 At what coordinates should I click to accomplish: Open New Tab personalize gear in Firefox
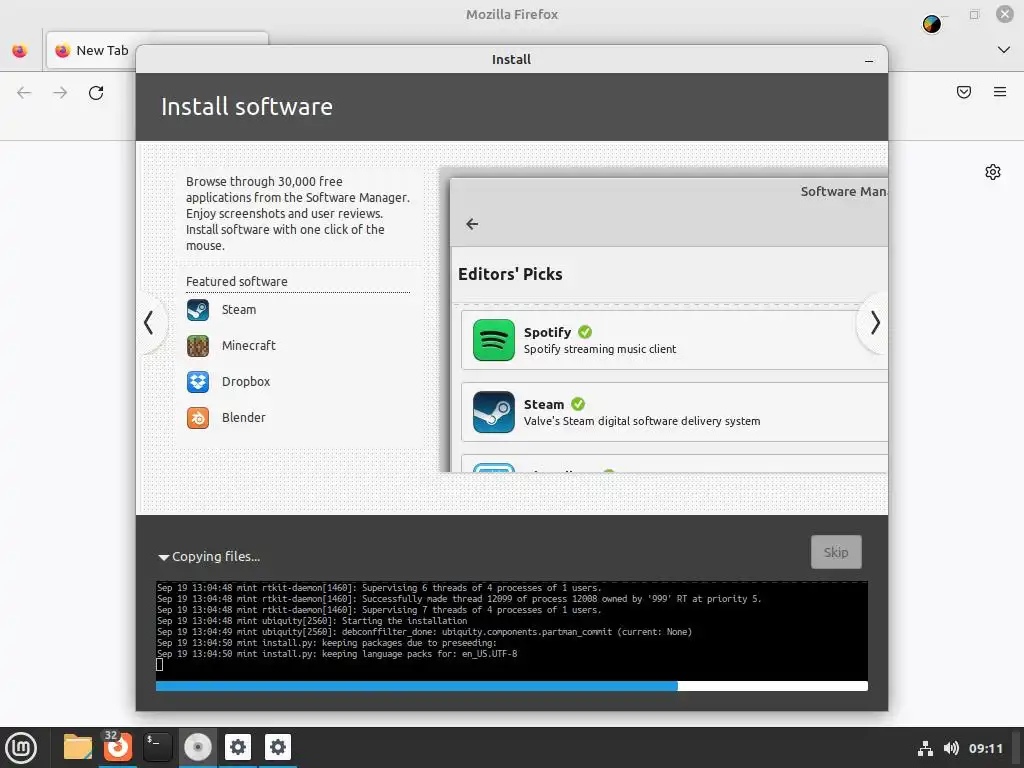coord(993,172)
